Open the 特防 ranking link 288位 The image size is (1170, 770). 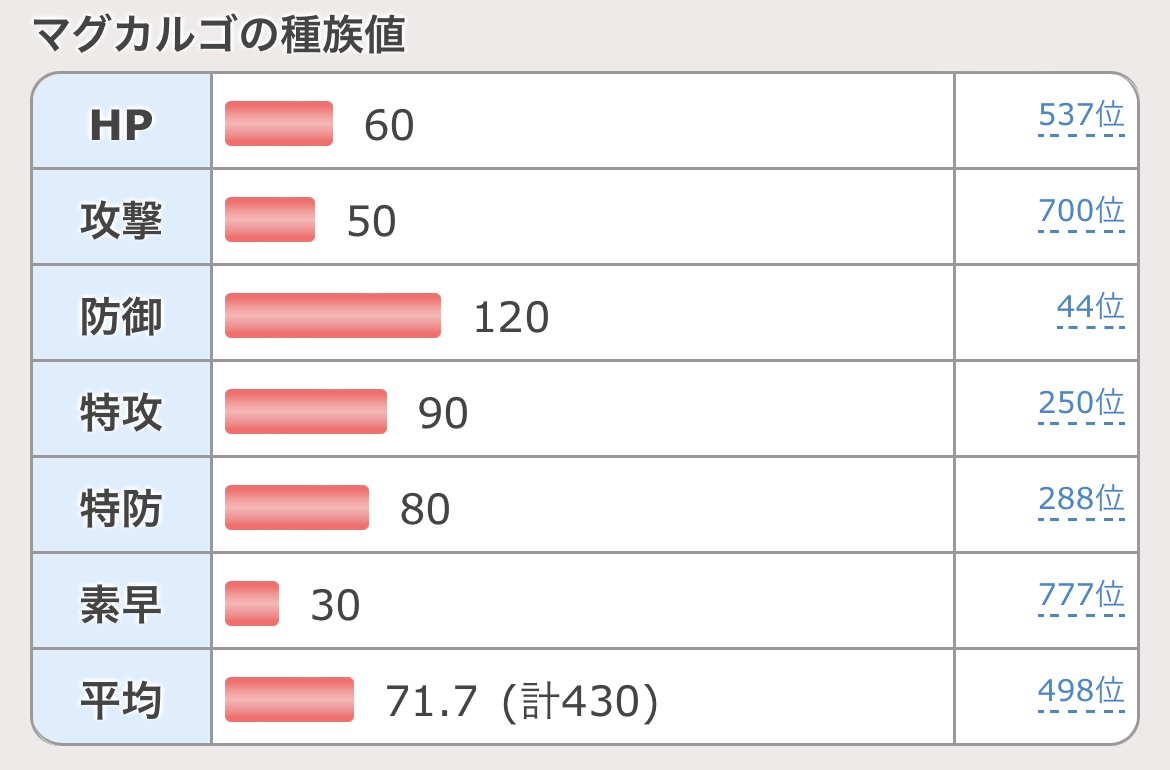[1081, 499]
